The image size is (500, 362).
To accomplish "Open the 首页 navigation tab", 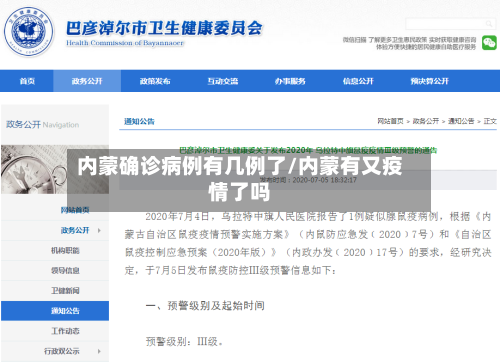I will pyautogui.click(x=27, y=81).
